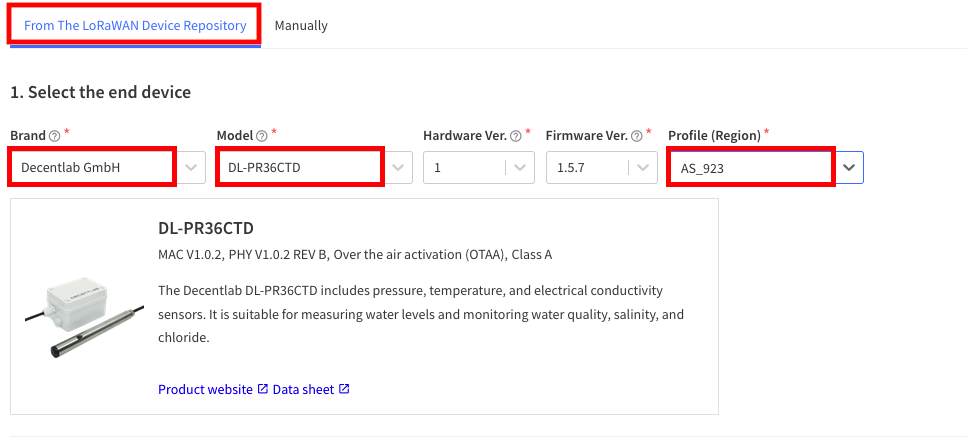Click external link icon after Data sheet
This screenshot has width=974, height=440.
coord(344,389)
